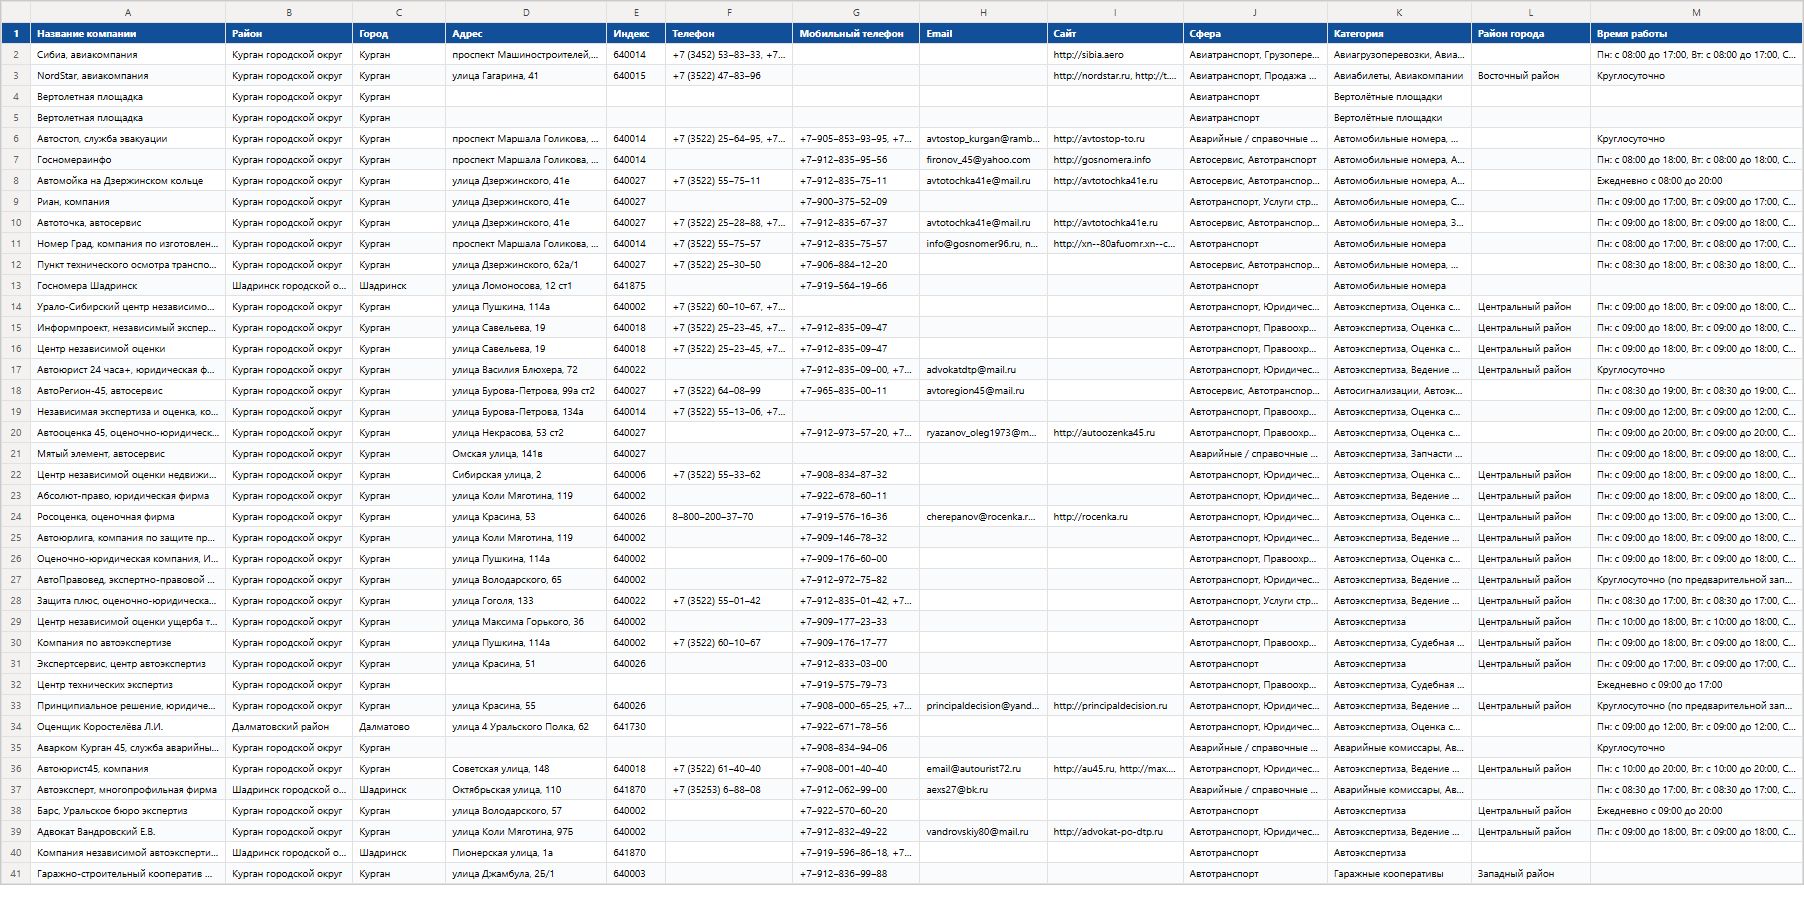Select the 'Адвокат Вандровский Е.В.' cell
The height and width of the screenshot is (902, 1804).
pyautogui.click(x=128, y=832)
